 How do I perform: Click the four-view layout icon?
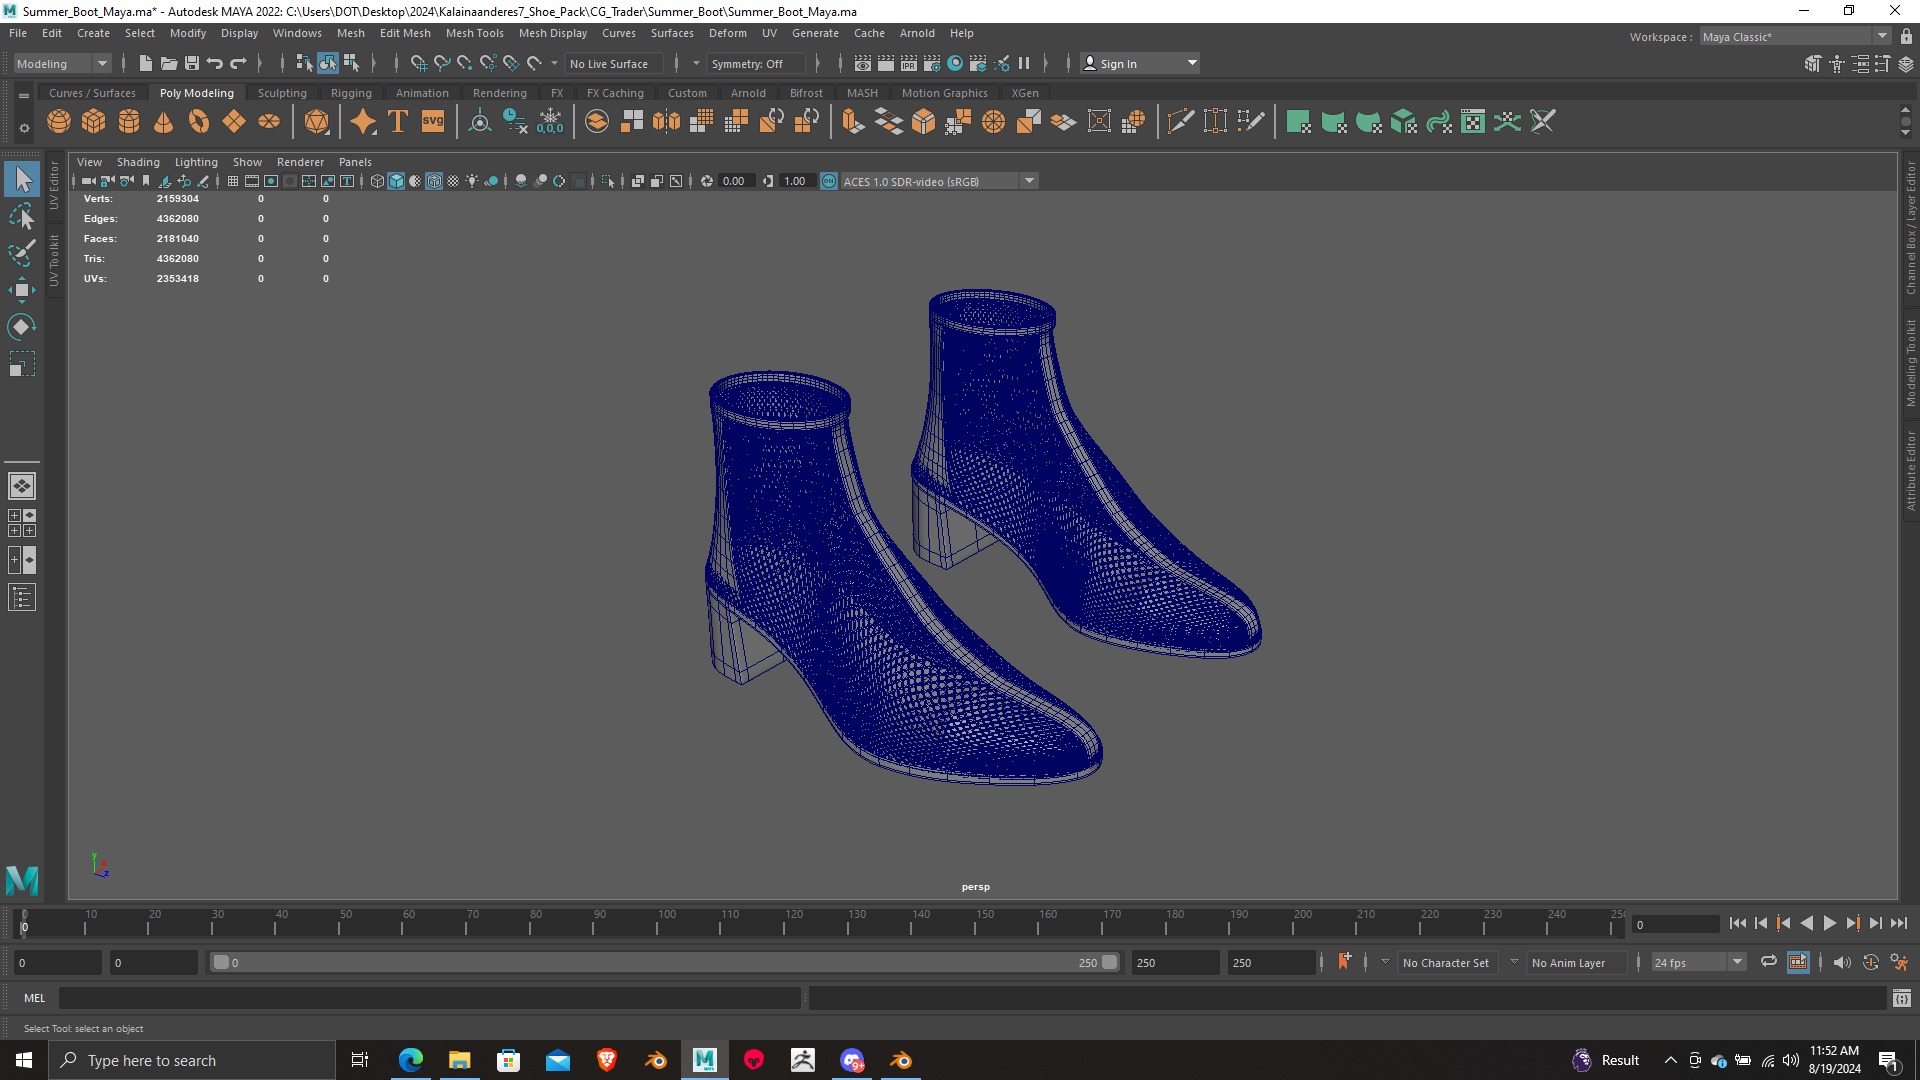click(x=22, y=523)
